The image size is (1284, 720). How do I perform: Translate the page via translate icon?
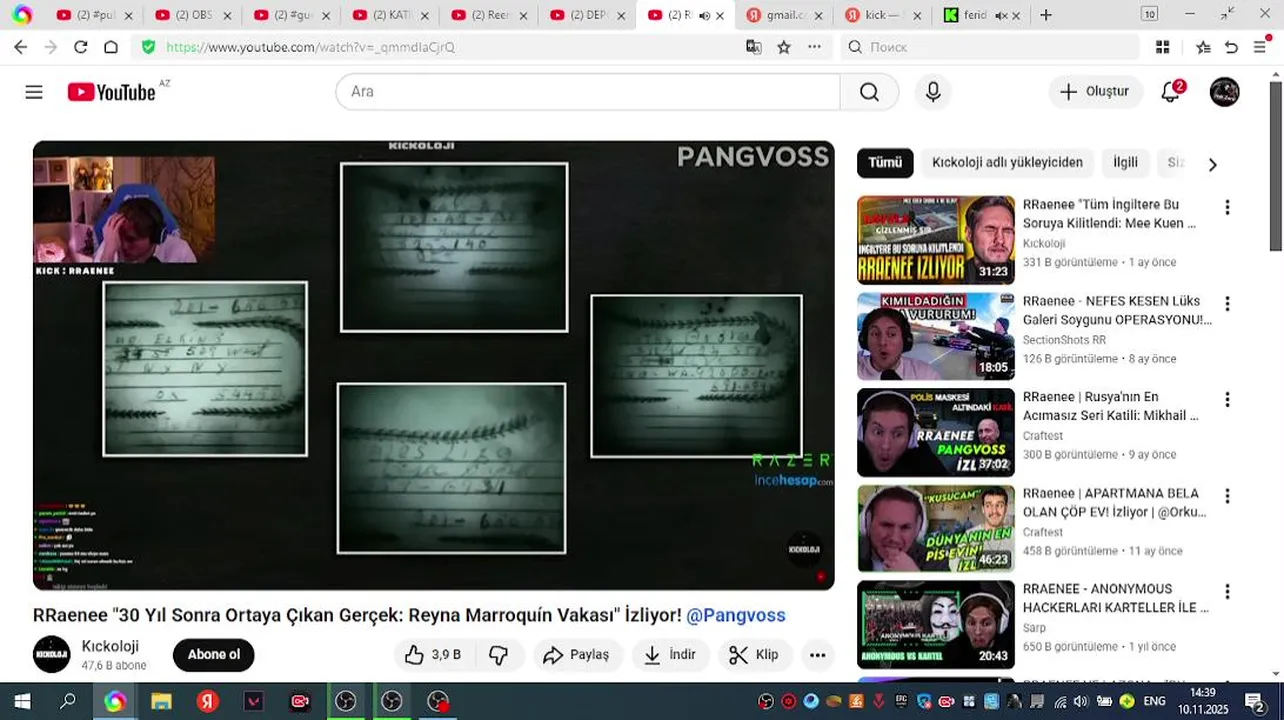pyautogui.click(x=754, y=47)
